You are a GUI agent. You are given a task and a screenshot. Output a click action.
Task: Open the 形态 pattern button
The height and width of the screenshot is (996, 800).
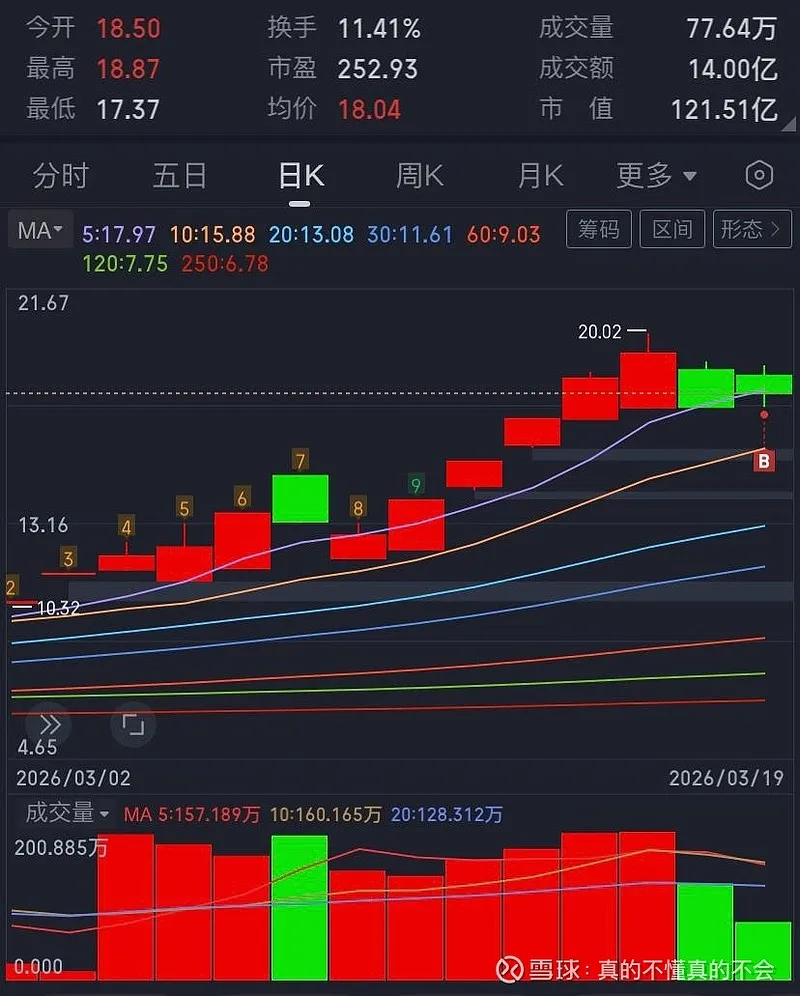[x=751, y=230]
